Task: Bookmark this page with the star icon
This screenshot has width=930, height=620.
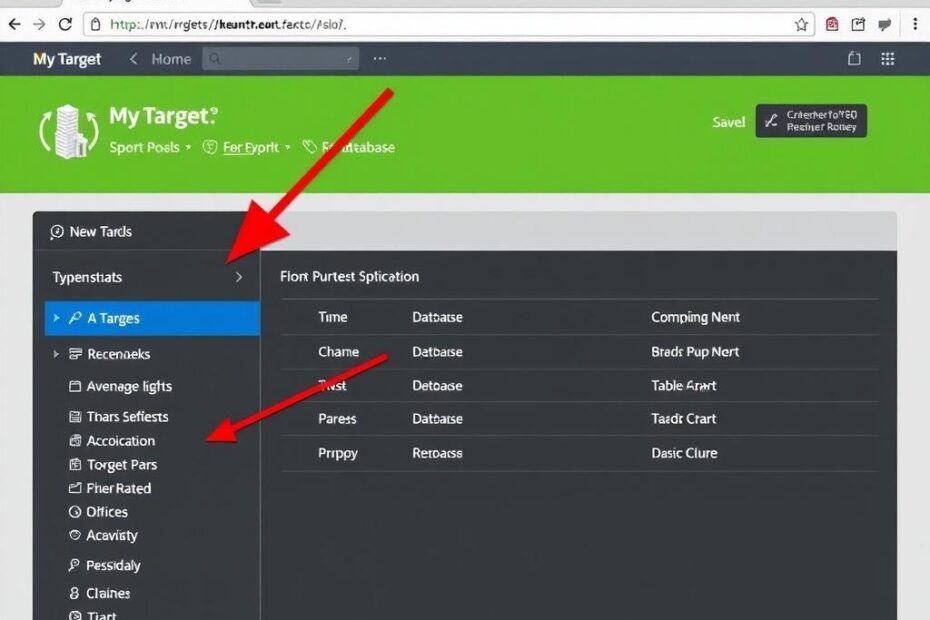Action: (x=801, y=24)
